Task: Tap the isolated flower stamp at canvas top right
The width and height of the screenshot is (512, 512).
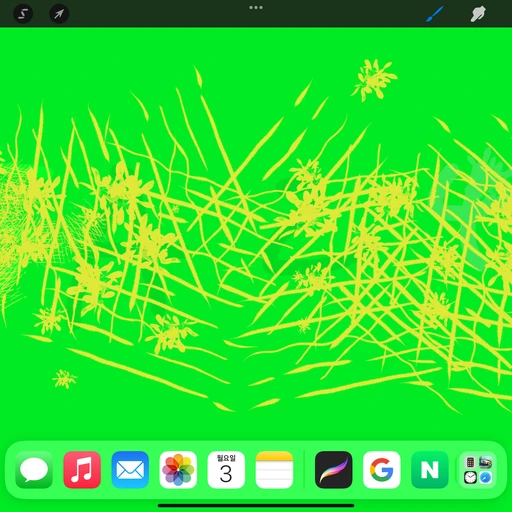Action: 375,79
